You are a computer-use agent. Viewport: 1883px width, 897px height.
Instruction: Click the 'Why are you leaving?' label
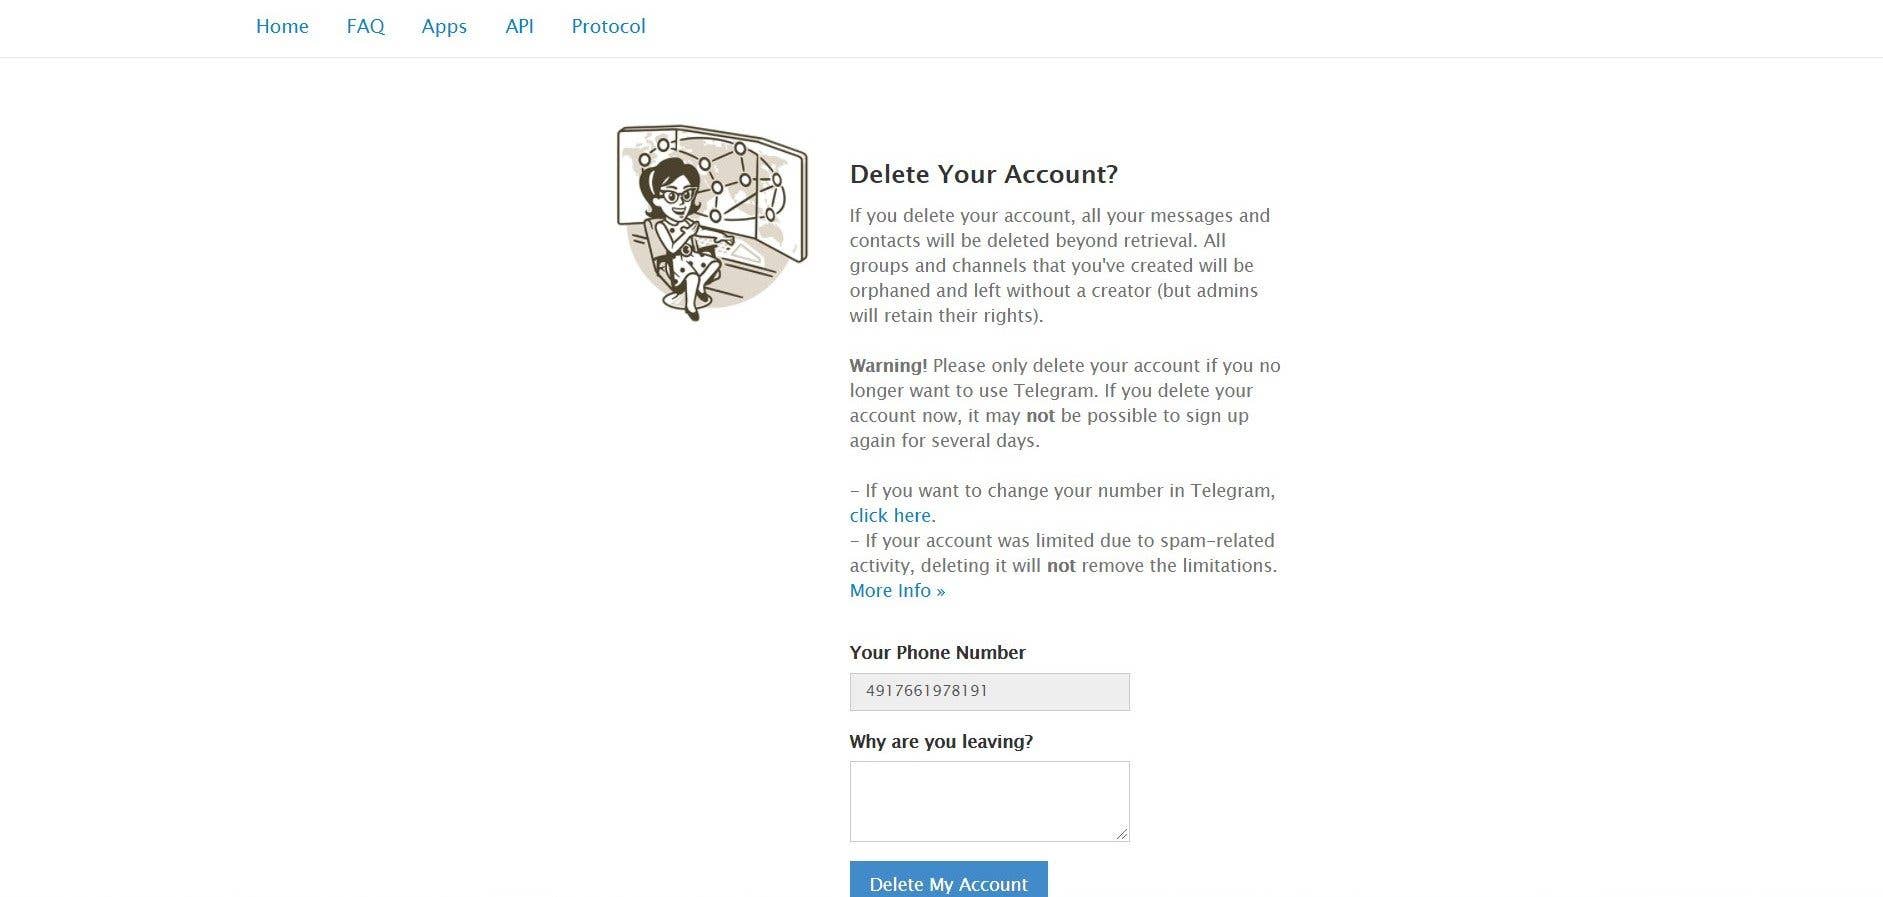pos(940,741)
